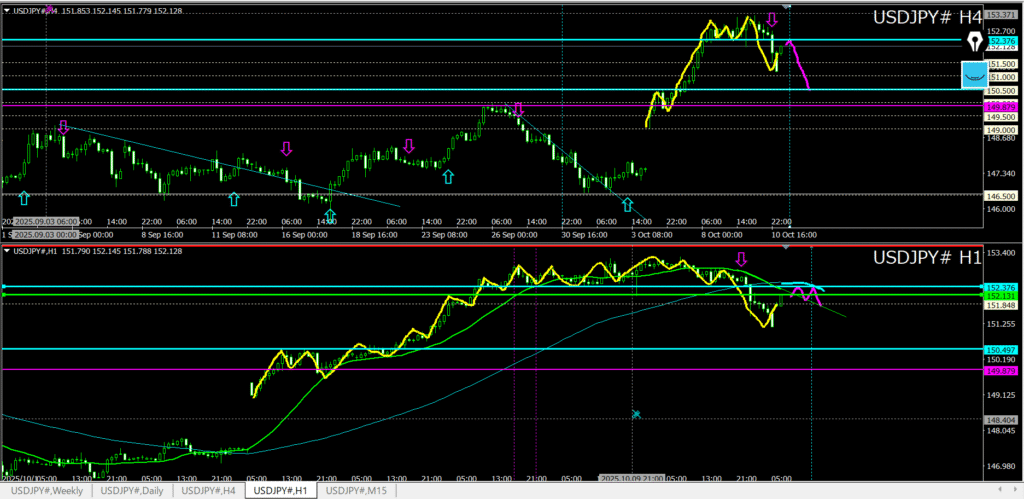This screenshot has height=499, width=1024.
Task: Switch to the USDJPY#,Daily chart tab
Action: tap(133, 490)
